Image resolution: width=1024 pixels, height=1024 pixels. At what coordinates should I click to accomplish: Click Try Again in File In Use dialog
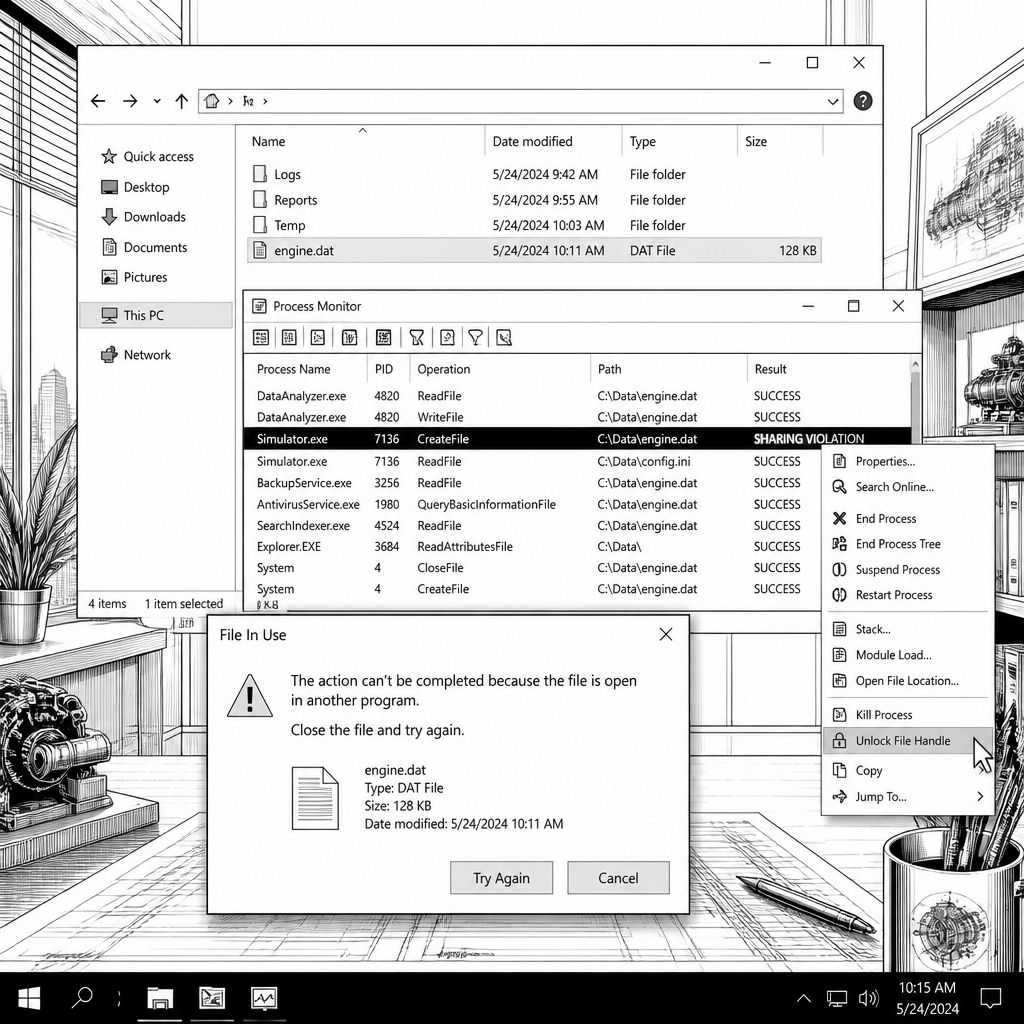[x=502, y=878]
